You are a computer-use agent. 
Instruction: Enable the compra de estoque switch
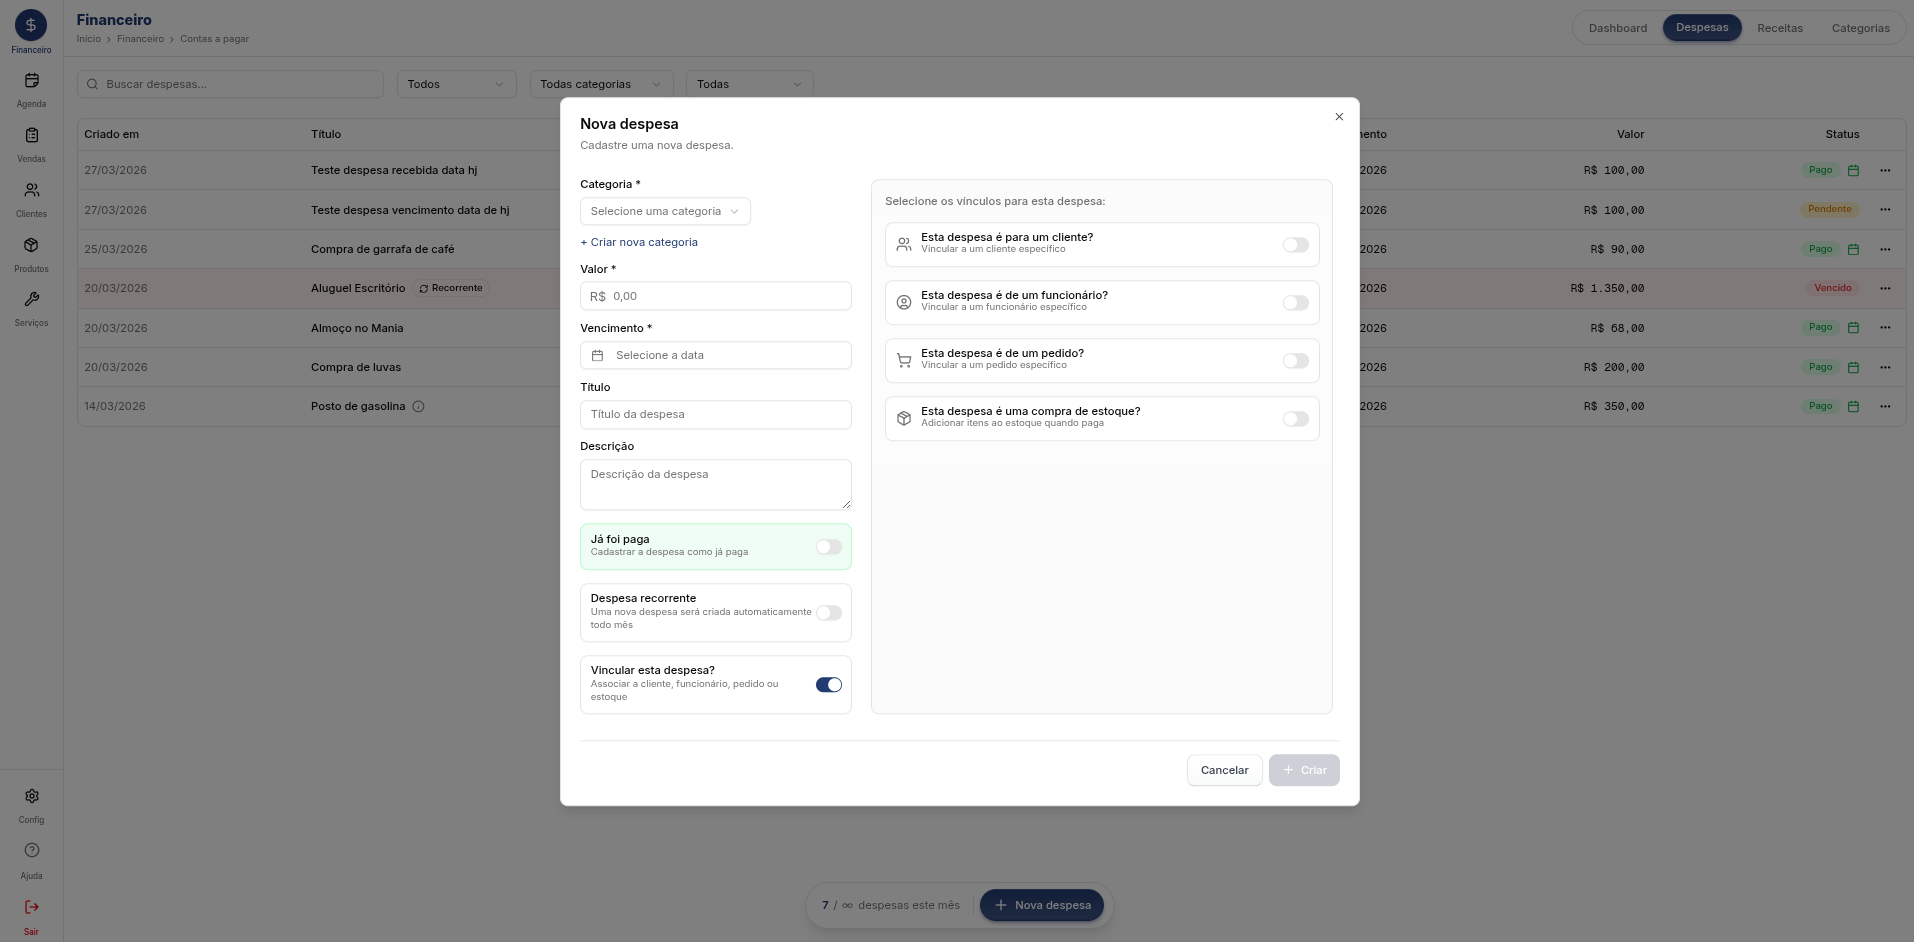tap(1296, 419)
